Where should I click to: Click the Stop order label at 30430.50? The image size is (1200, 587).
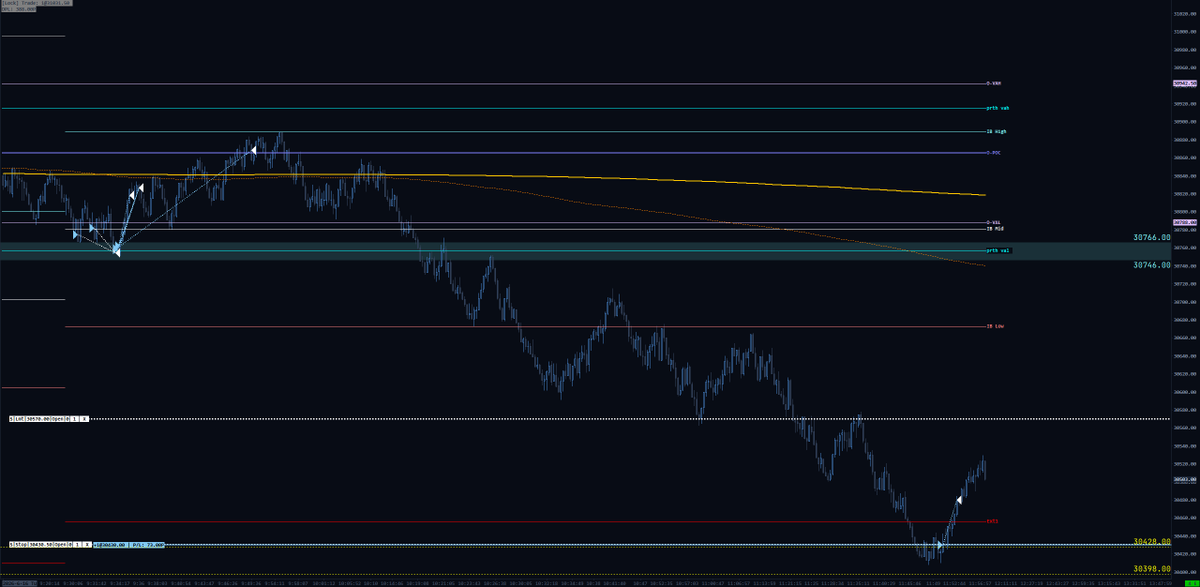39,545
